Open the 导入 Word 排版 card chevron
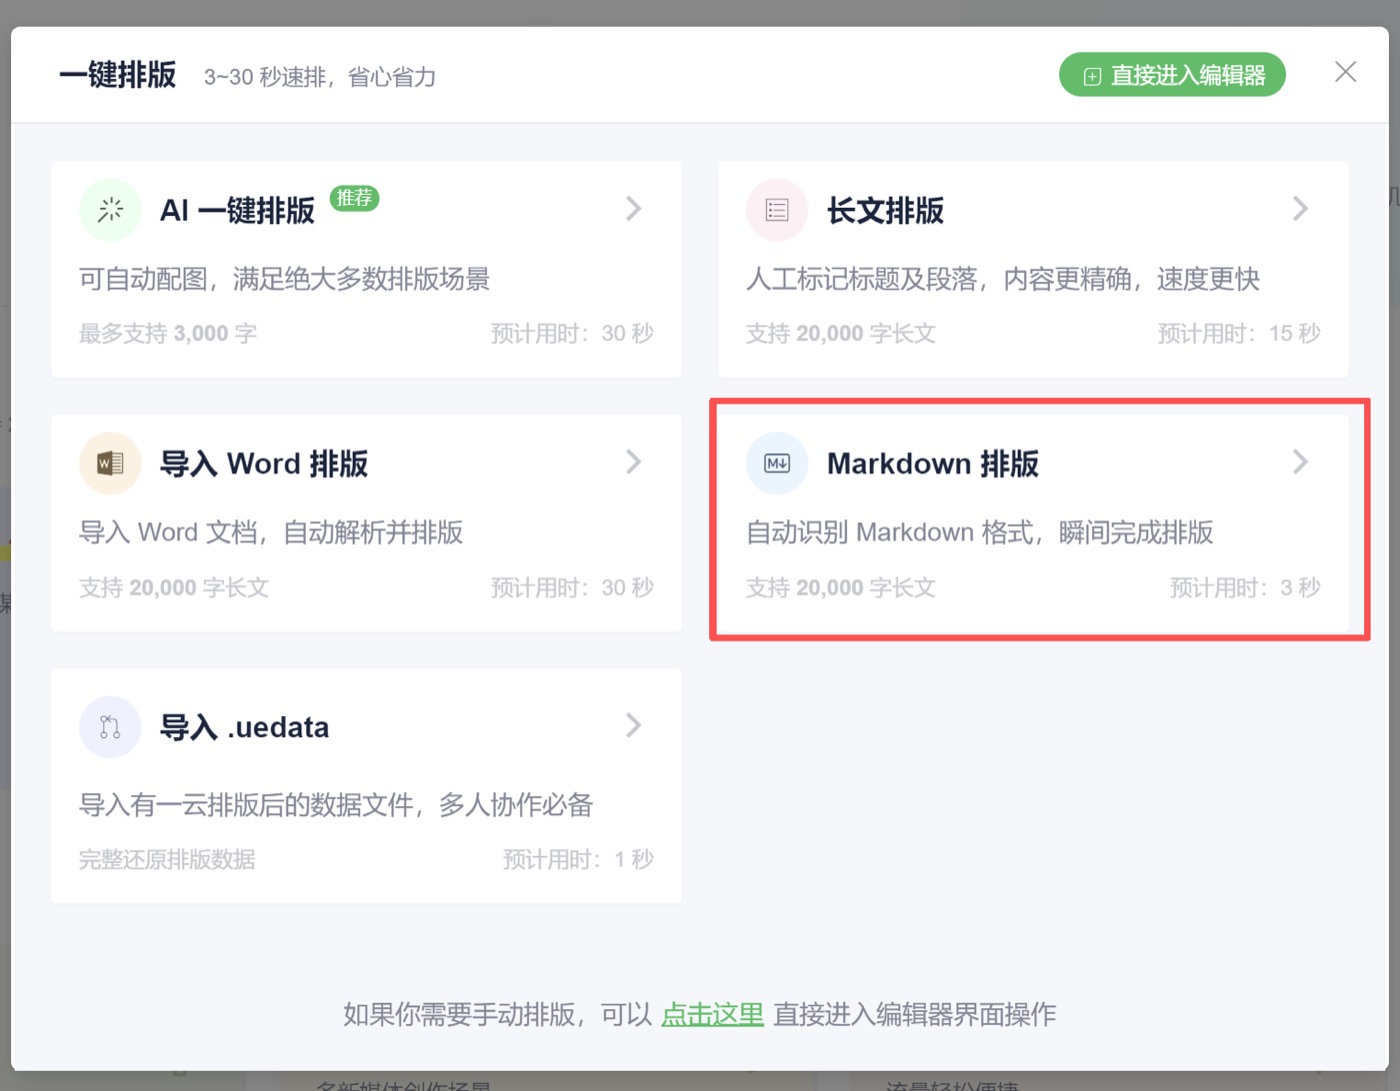 pyautogui.click(x=633, y=462)
